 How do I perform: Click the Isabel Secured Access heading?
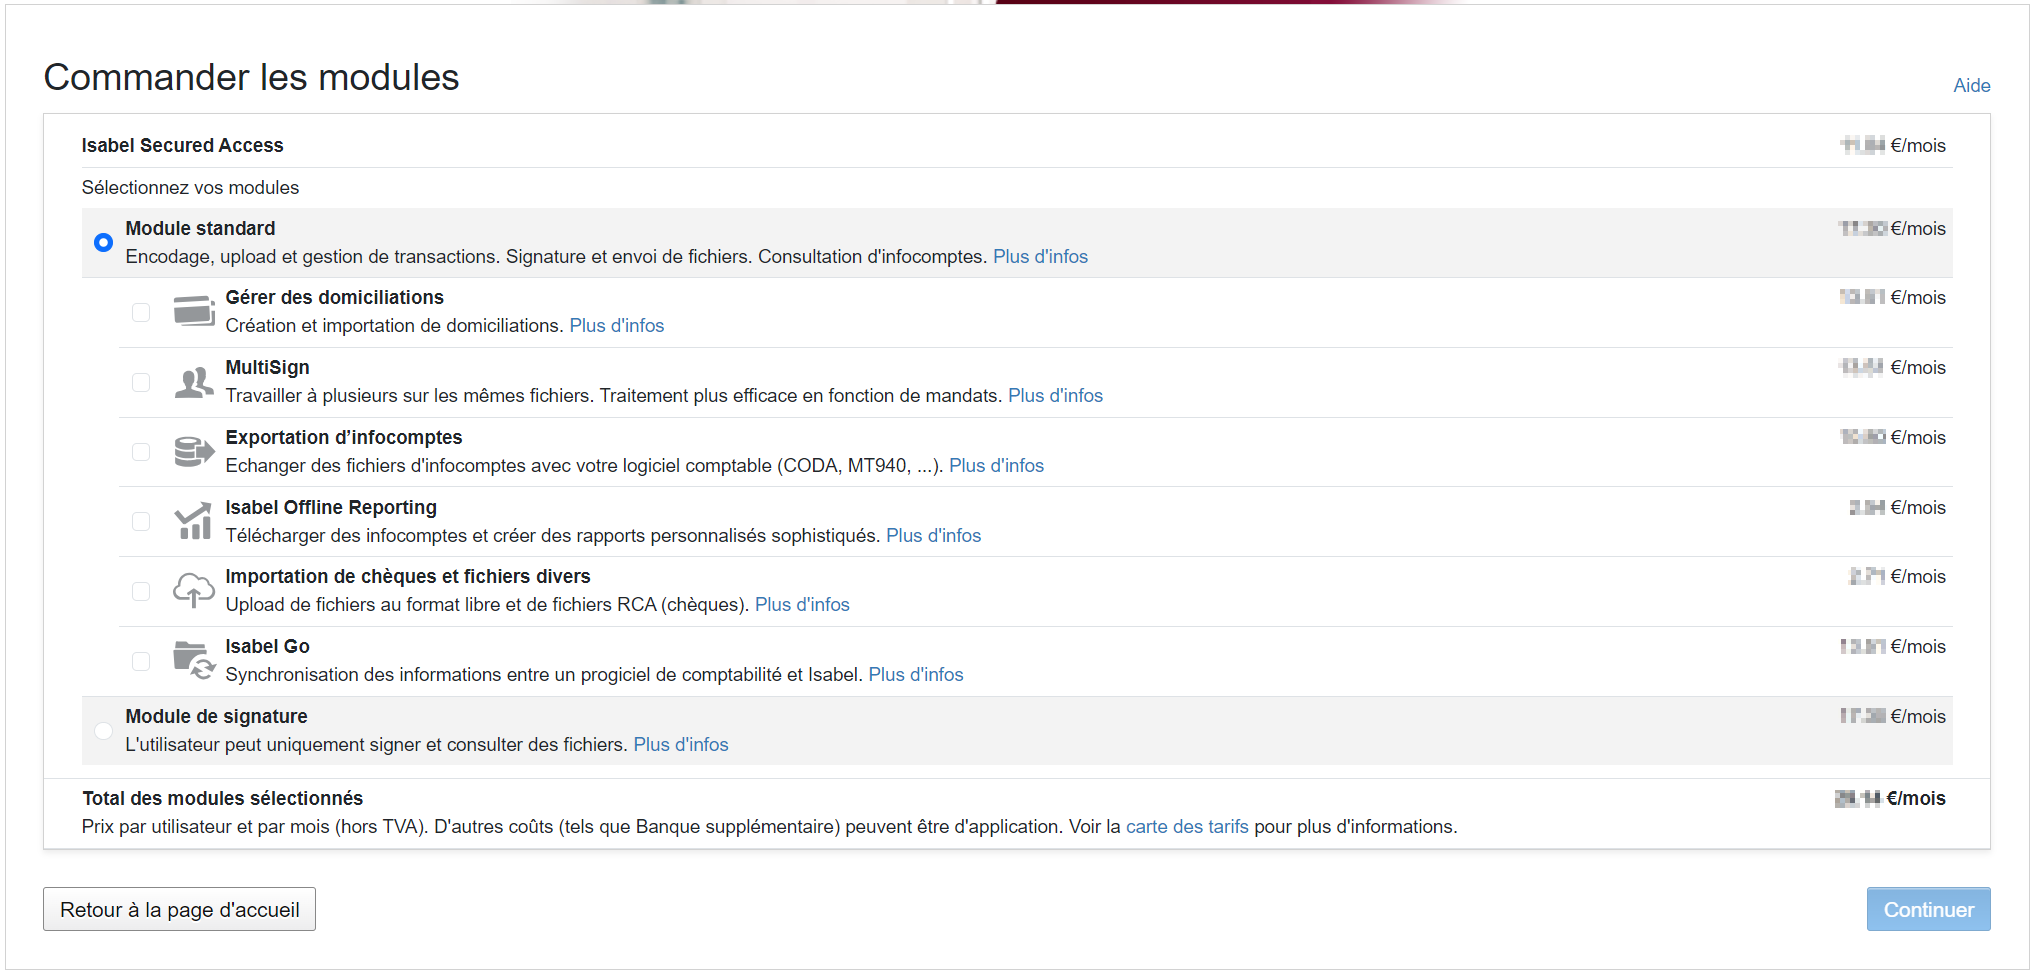182,145
